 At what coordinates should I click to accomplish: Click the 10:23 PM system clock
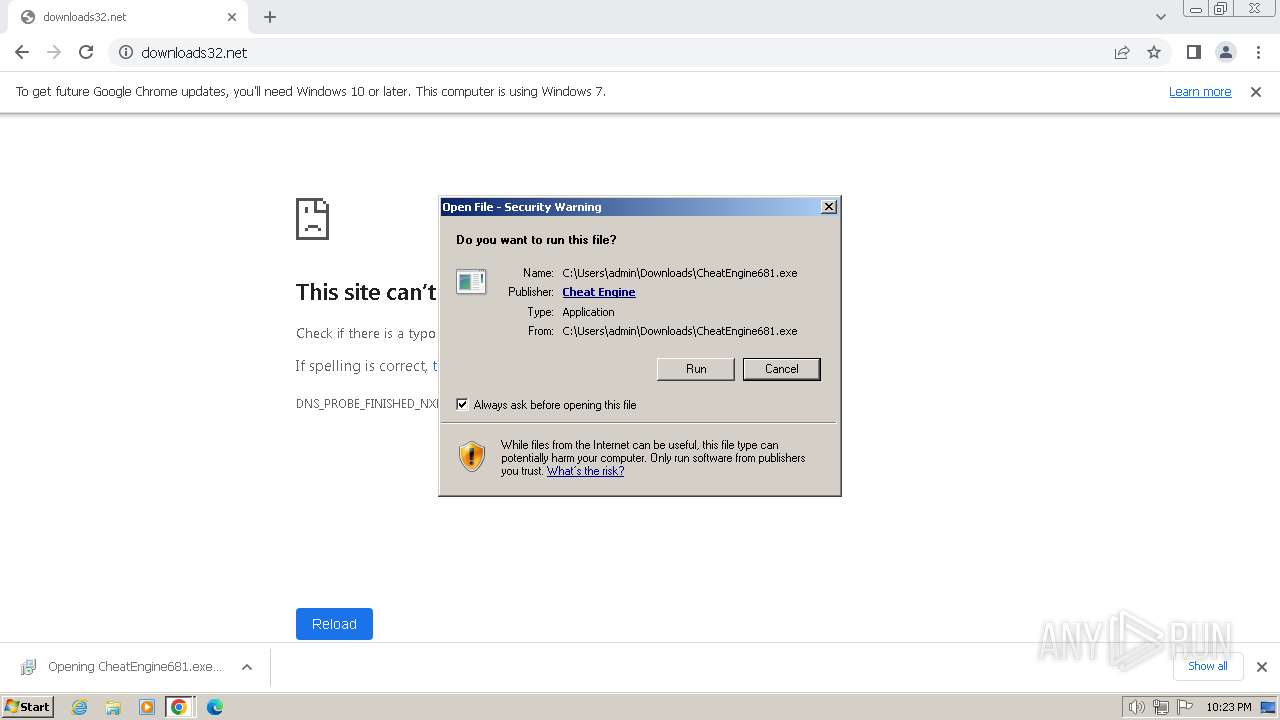click(1229, 707)
